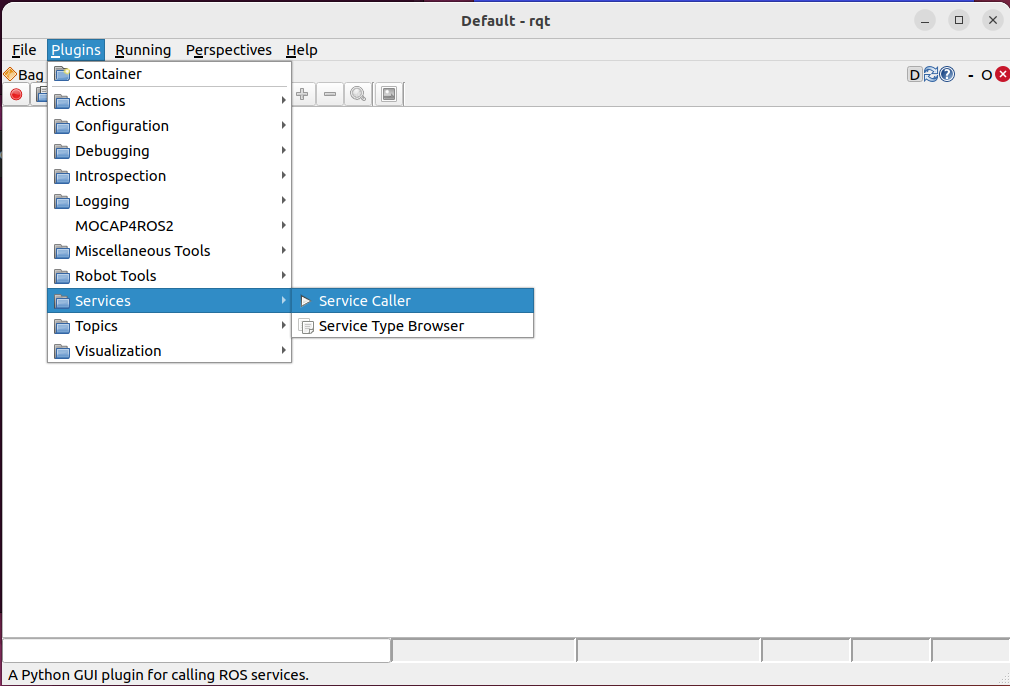Click the bottom-left progress bar field
The image size is (1010, 686).
(196, 651)
